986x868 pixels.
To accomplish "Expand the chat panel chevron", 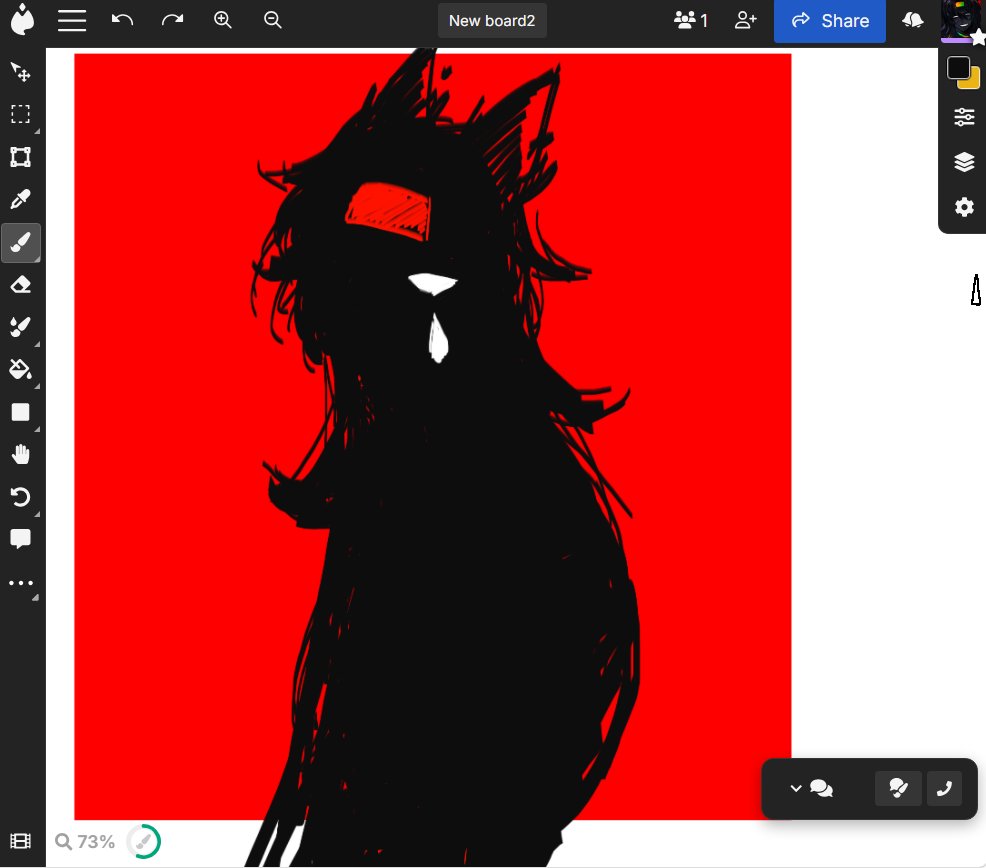I will pyautogui.click(x=795, y=788).
